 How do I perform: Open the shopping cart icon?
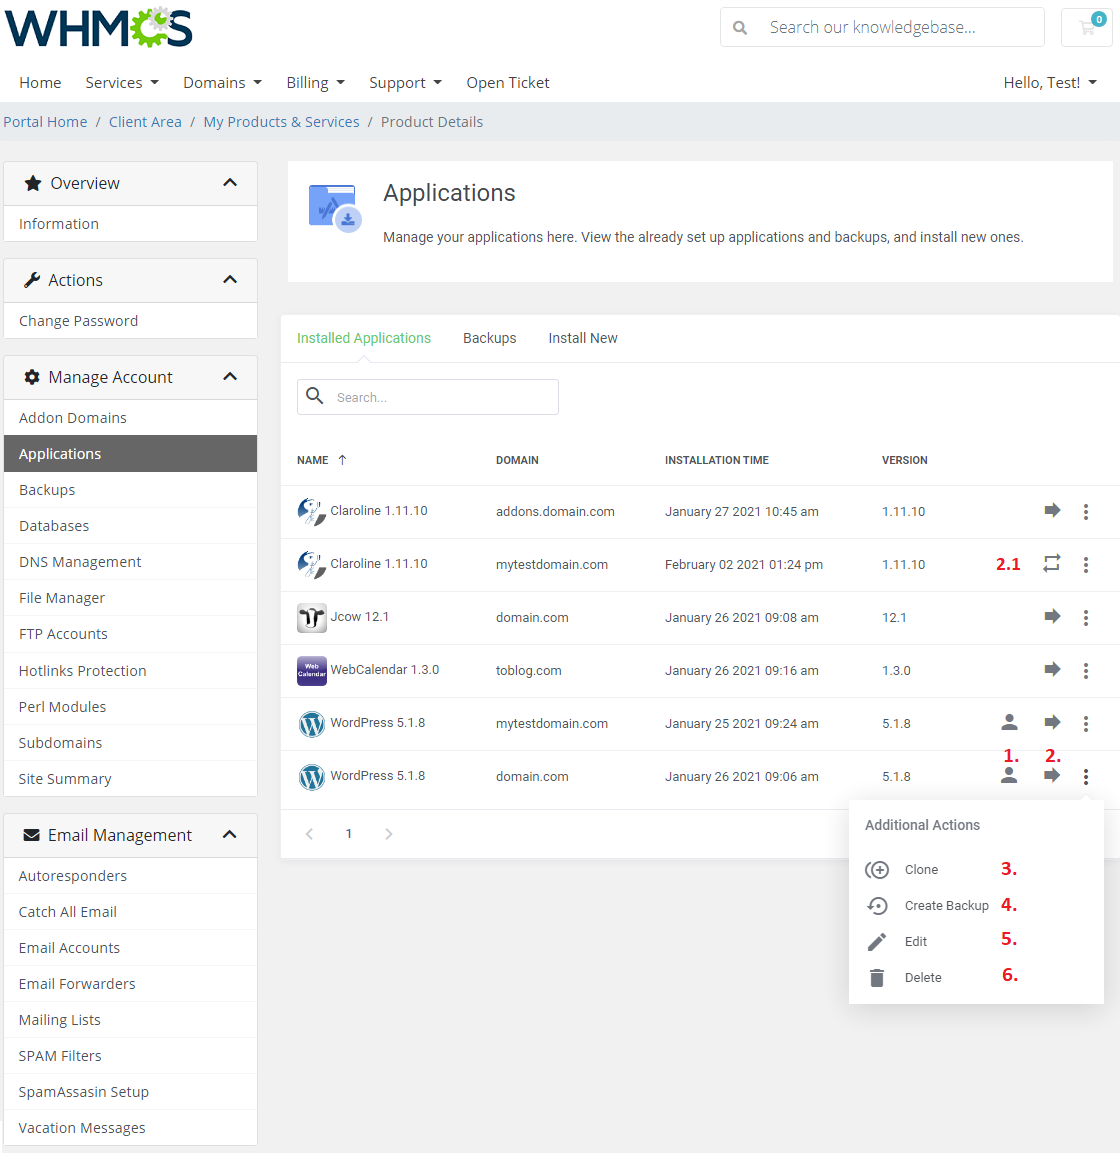[1087, 27]
